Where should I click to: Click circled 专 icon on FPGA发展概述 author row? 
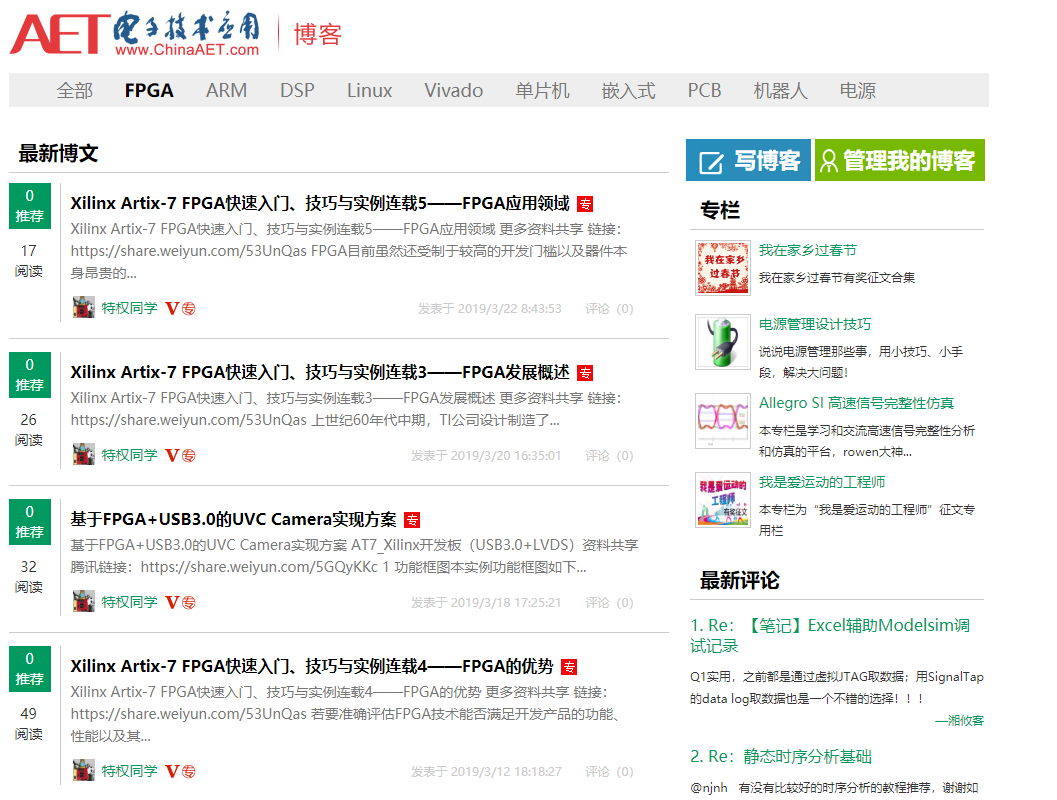coord(189,456)
